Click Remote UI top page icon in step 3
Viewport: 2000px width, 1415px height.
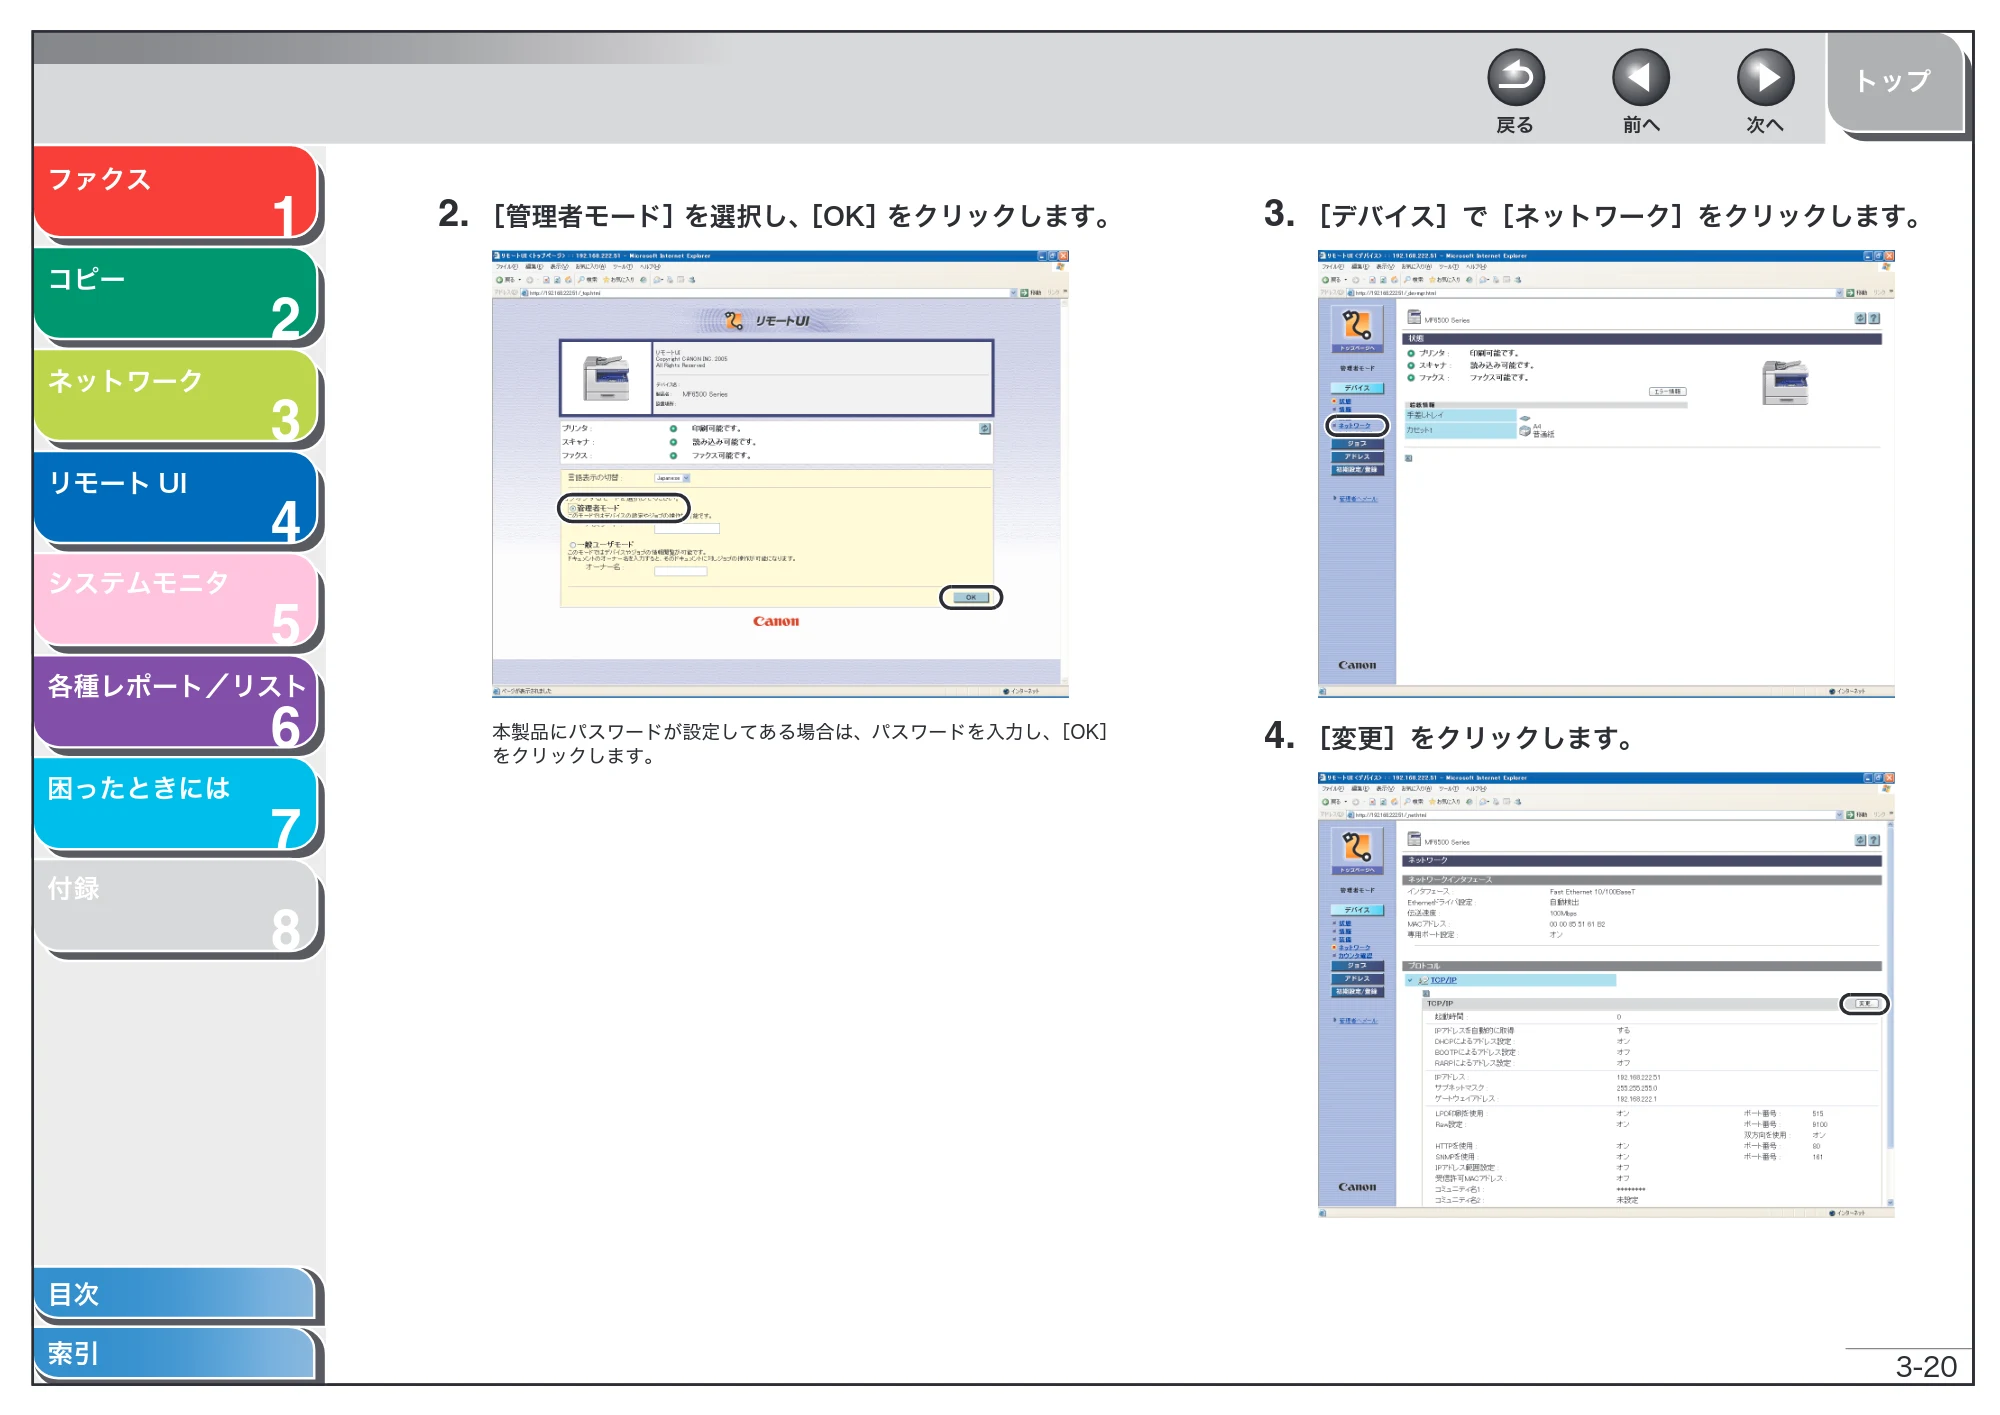tap(1357, 327)
